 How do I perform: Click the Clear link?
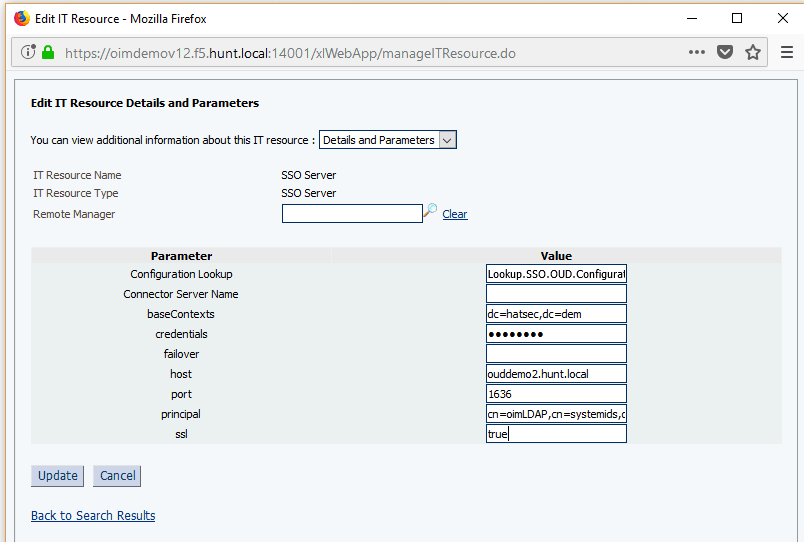click(455, 214)
